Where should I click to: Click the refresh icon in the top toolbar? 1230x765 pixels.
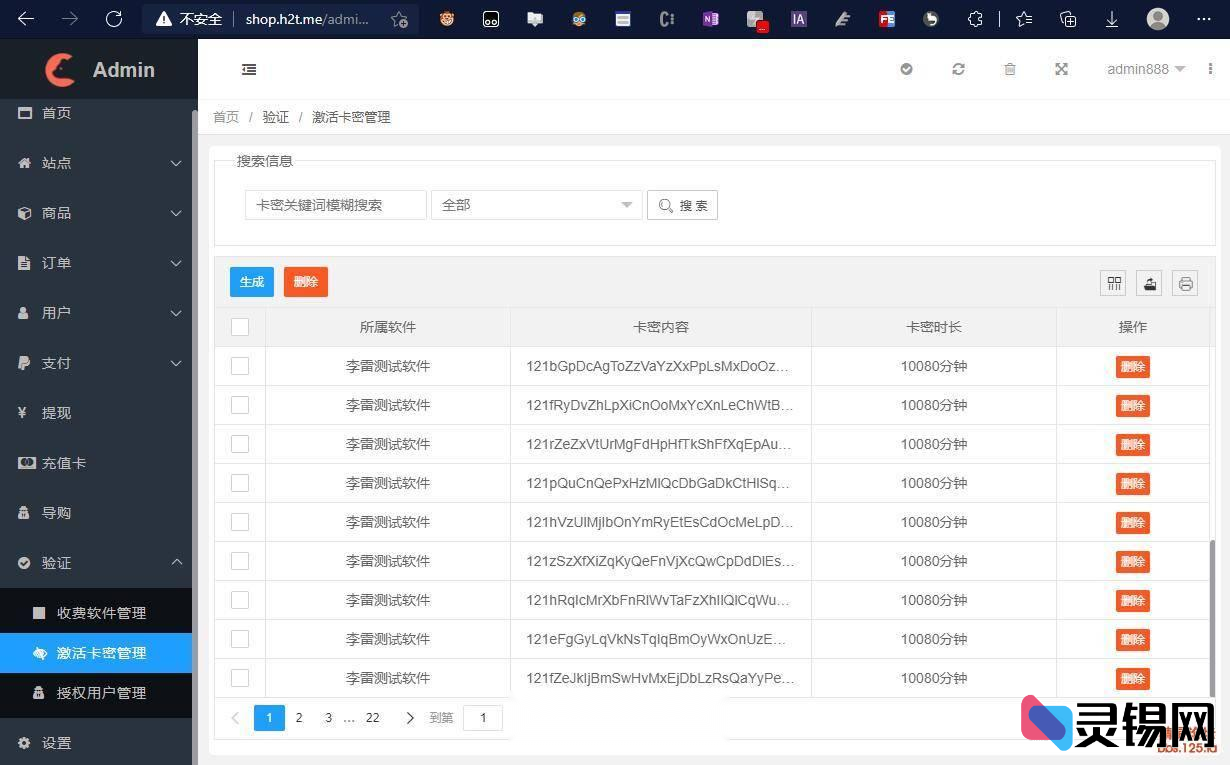(x=958, y=69)
